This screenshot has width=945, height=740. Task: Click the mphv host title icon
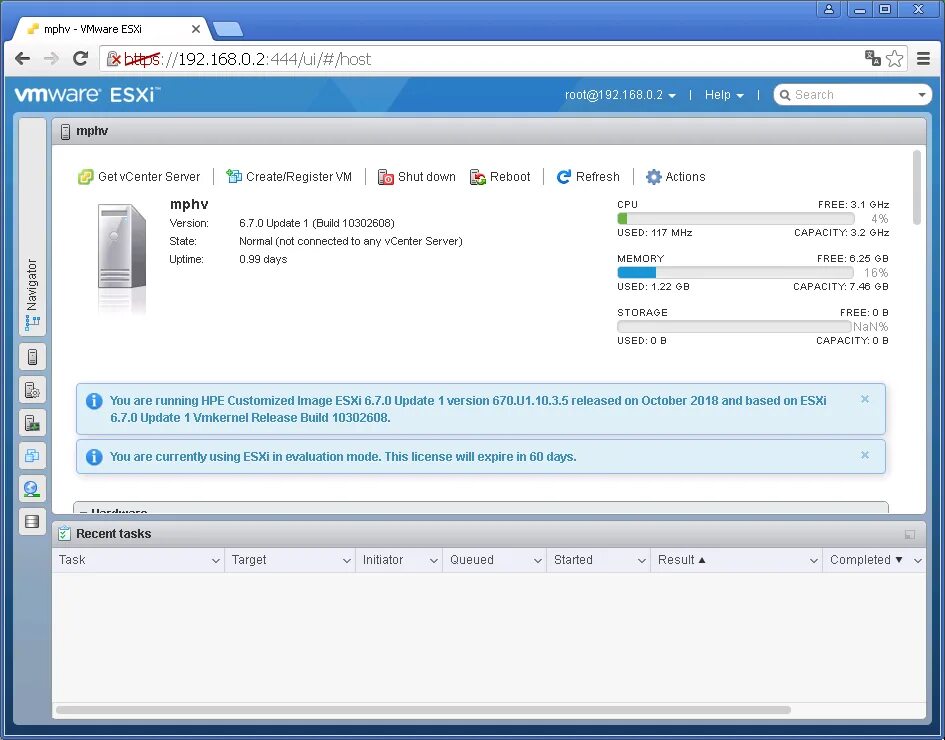point(65,131)
